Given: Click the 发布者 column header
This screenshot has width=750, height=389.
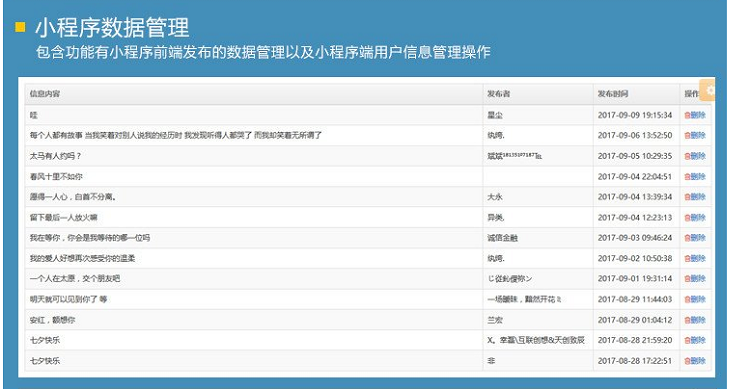Looking at the screenshot, I should (x=498, y=94).
